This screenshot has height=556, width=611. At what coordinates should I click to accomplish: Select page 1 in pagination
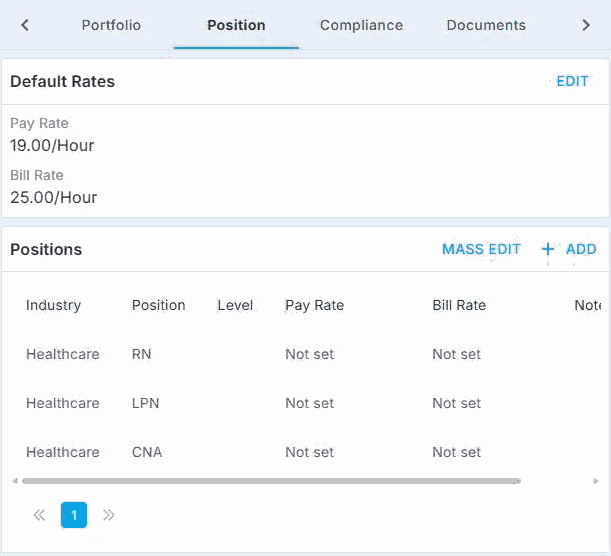point(74,515)
